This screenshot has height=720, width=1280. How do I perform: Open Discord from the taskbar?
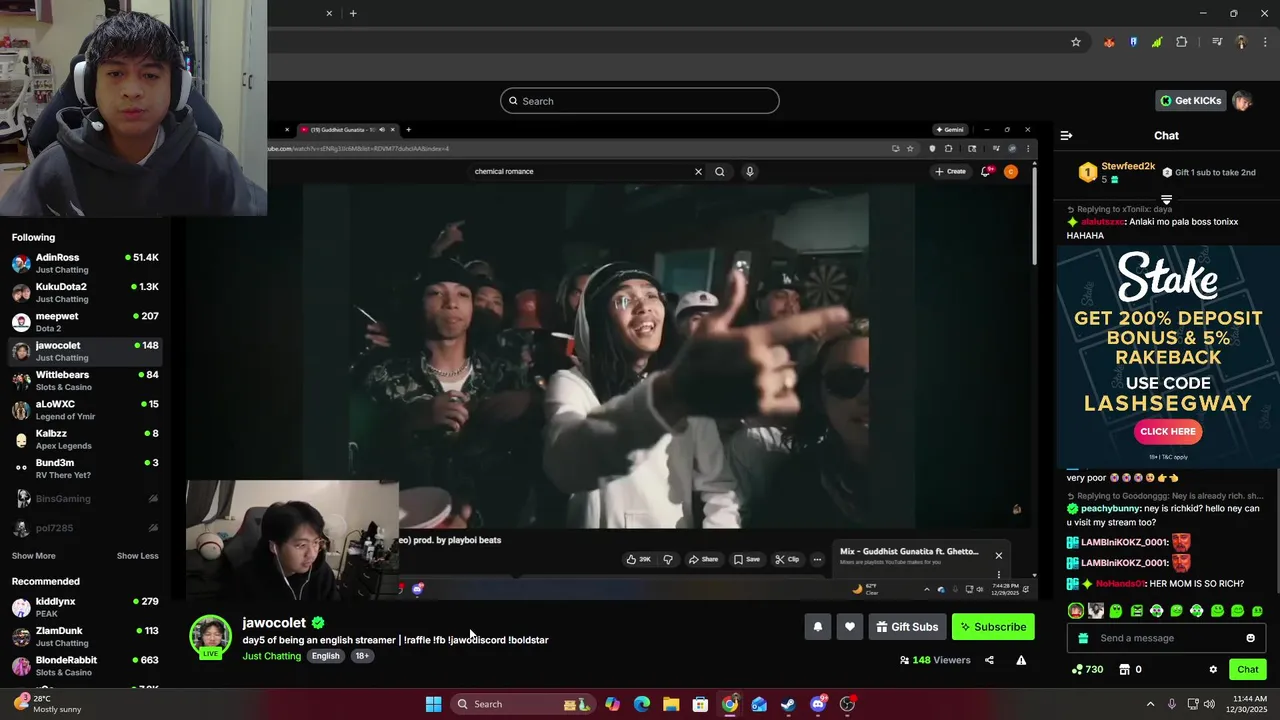(818, 704)
